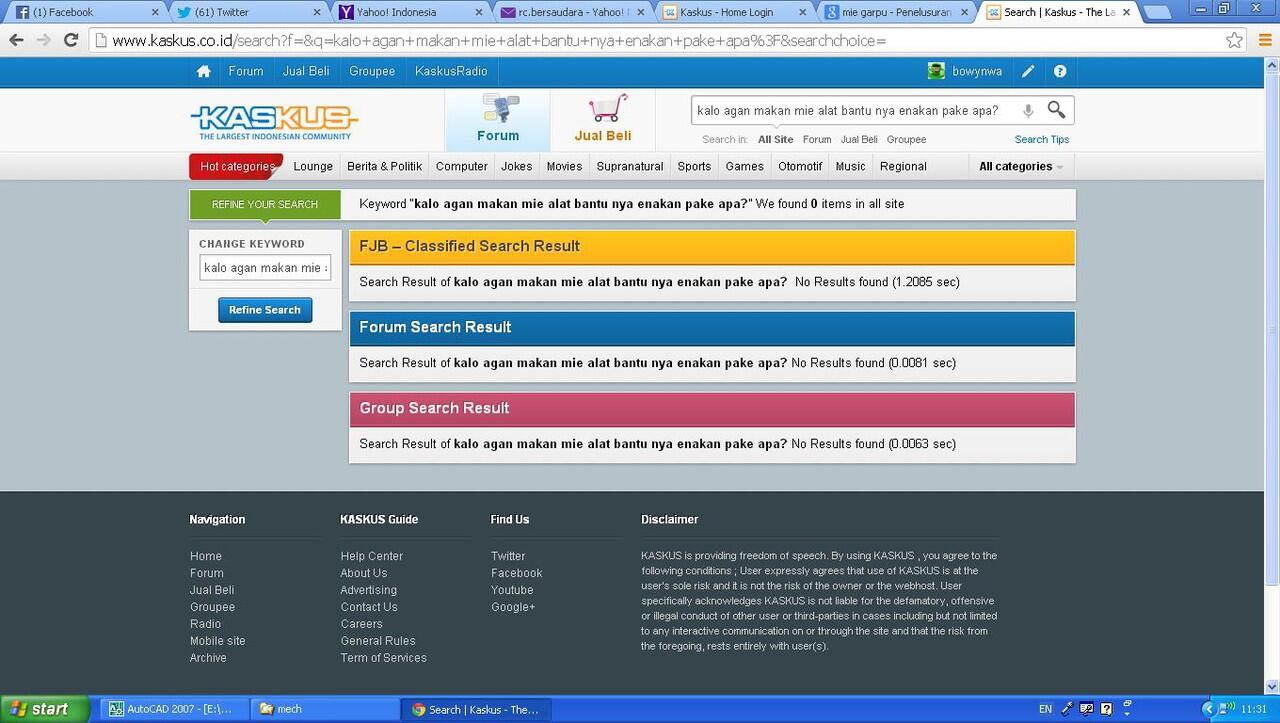Open the Search Tips link
The width and height of the screenshot is (1280, 723).
click(x=1042, y=140)
